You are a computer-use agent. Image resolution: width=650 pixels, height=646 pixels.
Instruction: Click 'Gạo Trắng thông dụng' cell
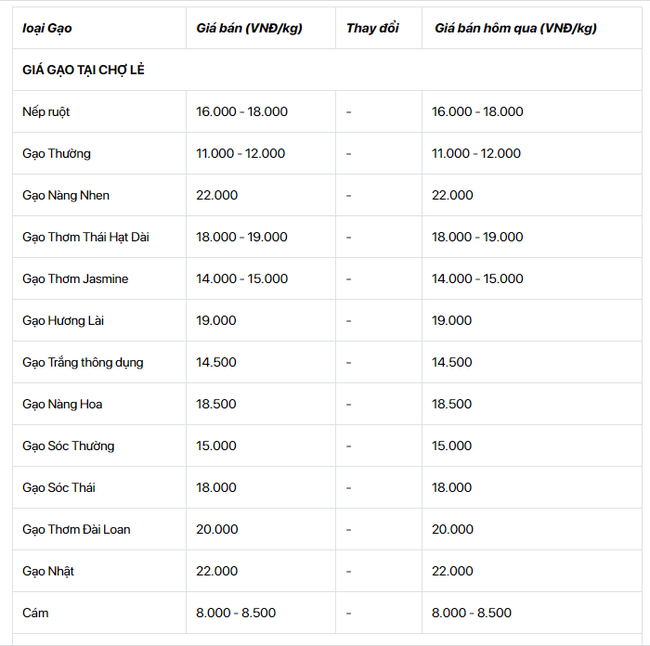click(x=83, y=362)
